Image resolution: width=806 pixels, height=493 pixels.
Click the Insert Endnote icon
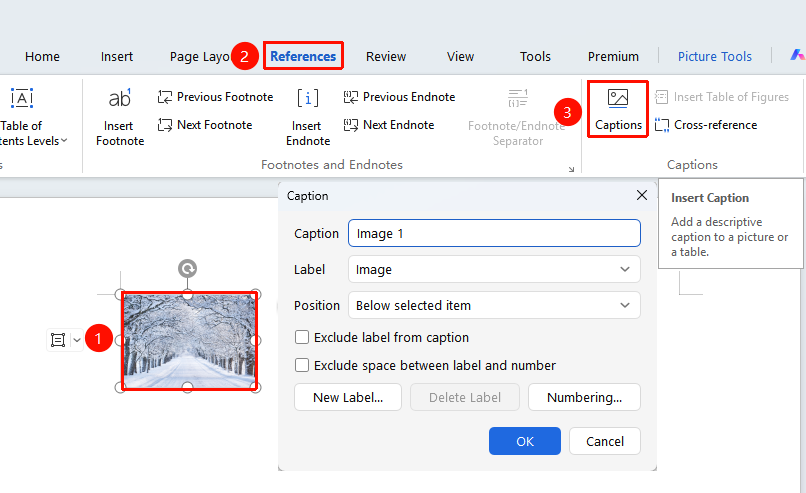click(308, 98)
